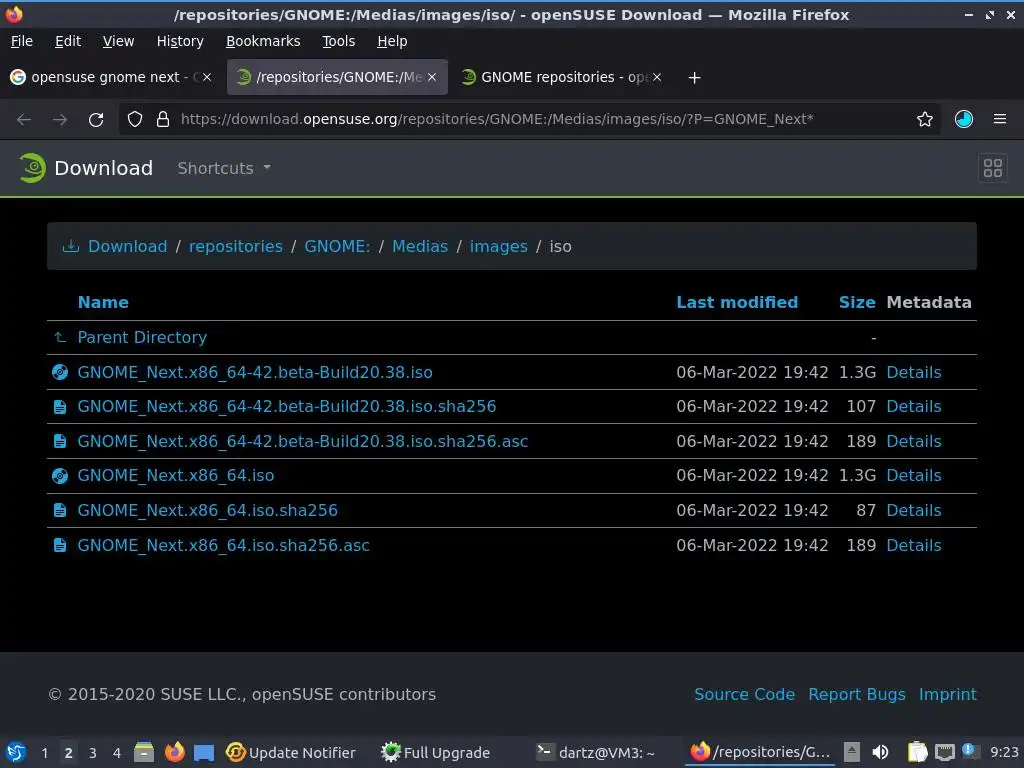Open the repositories breadcrumb link
This screenshot has height=768, width=1024.
[235, 246]
